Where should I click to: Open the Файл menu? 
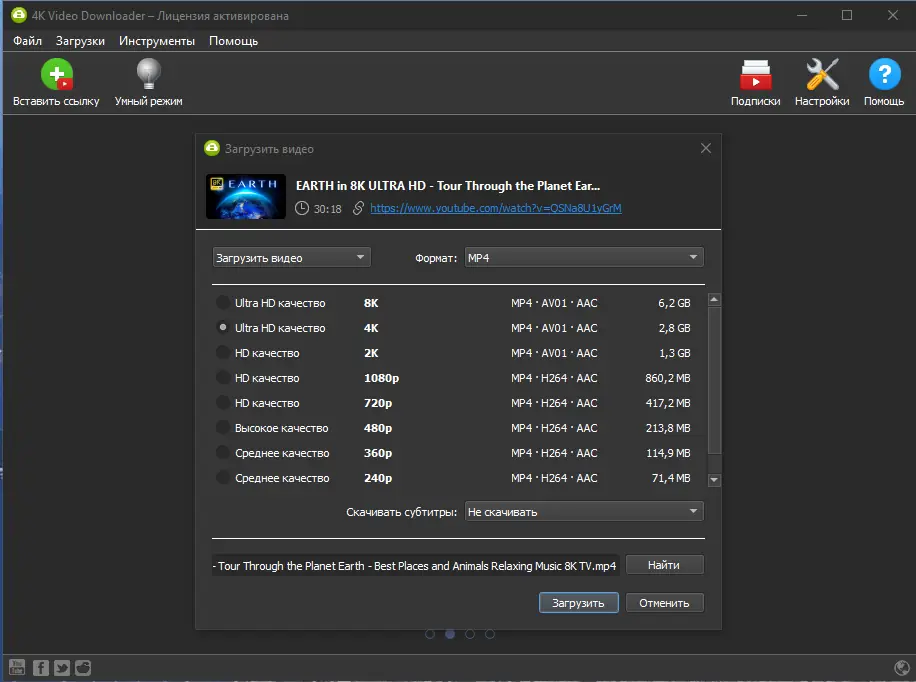[x=26, y=41]
